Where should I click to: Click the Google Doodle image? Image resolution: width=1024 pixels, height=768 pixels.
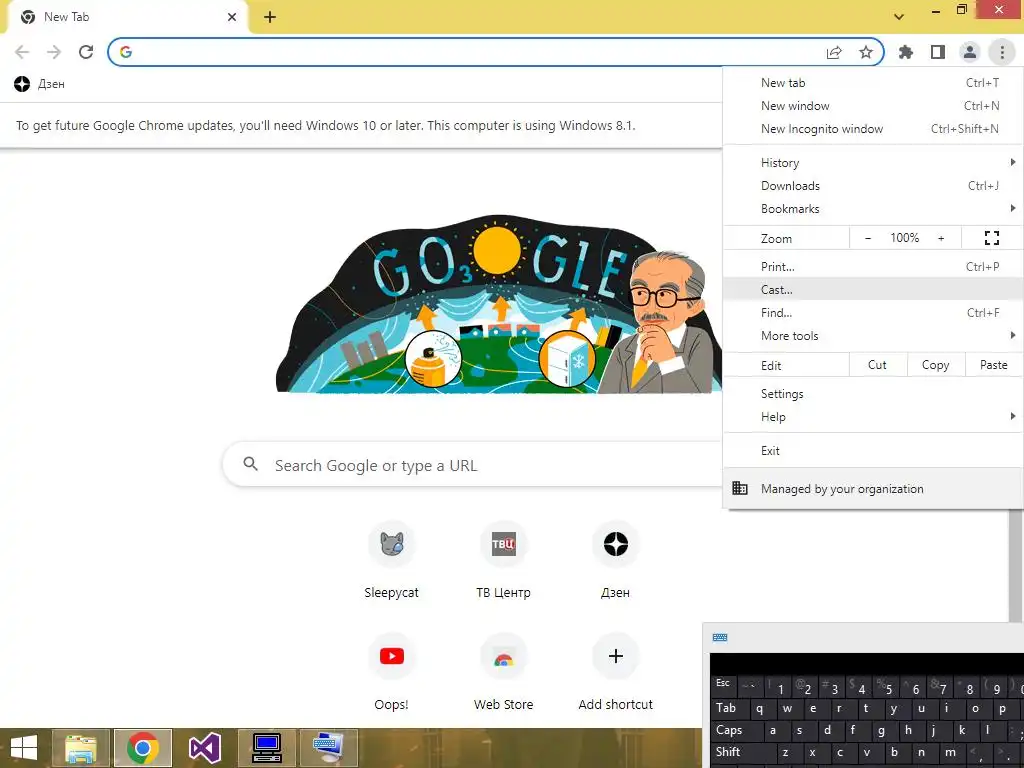coord(499,304)
